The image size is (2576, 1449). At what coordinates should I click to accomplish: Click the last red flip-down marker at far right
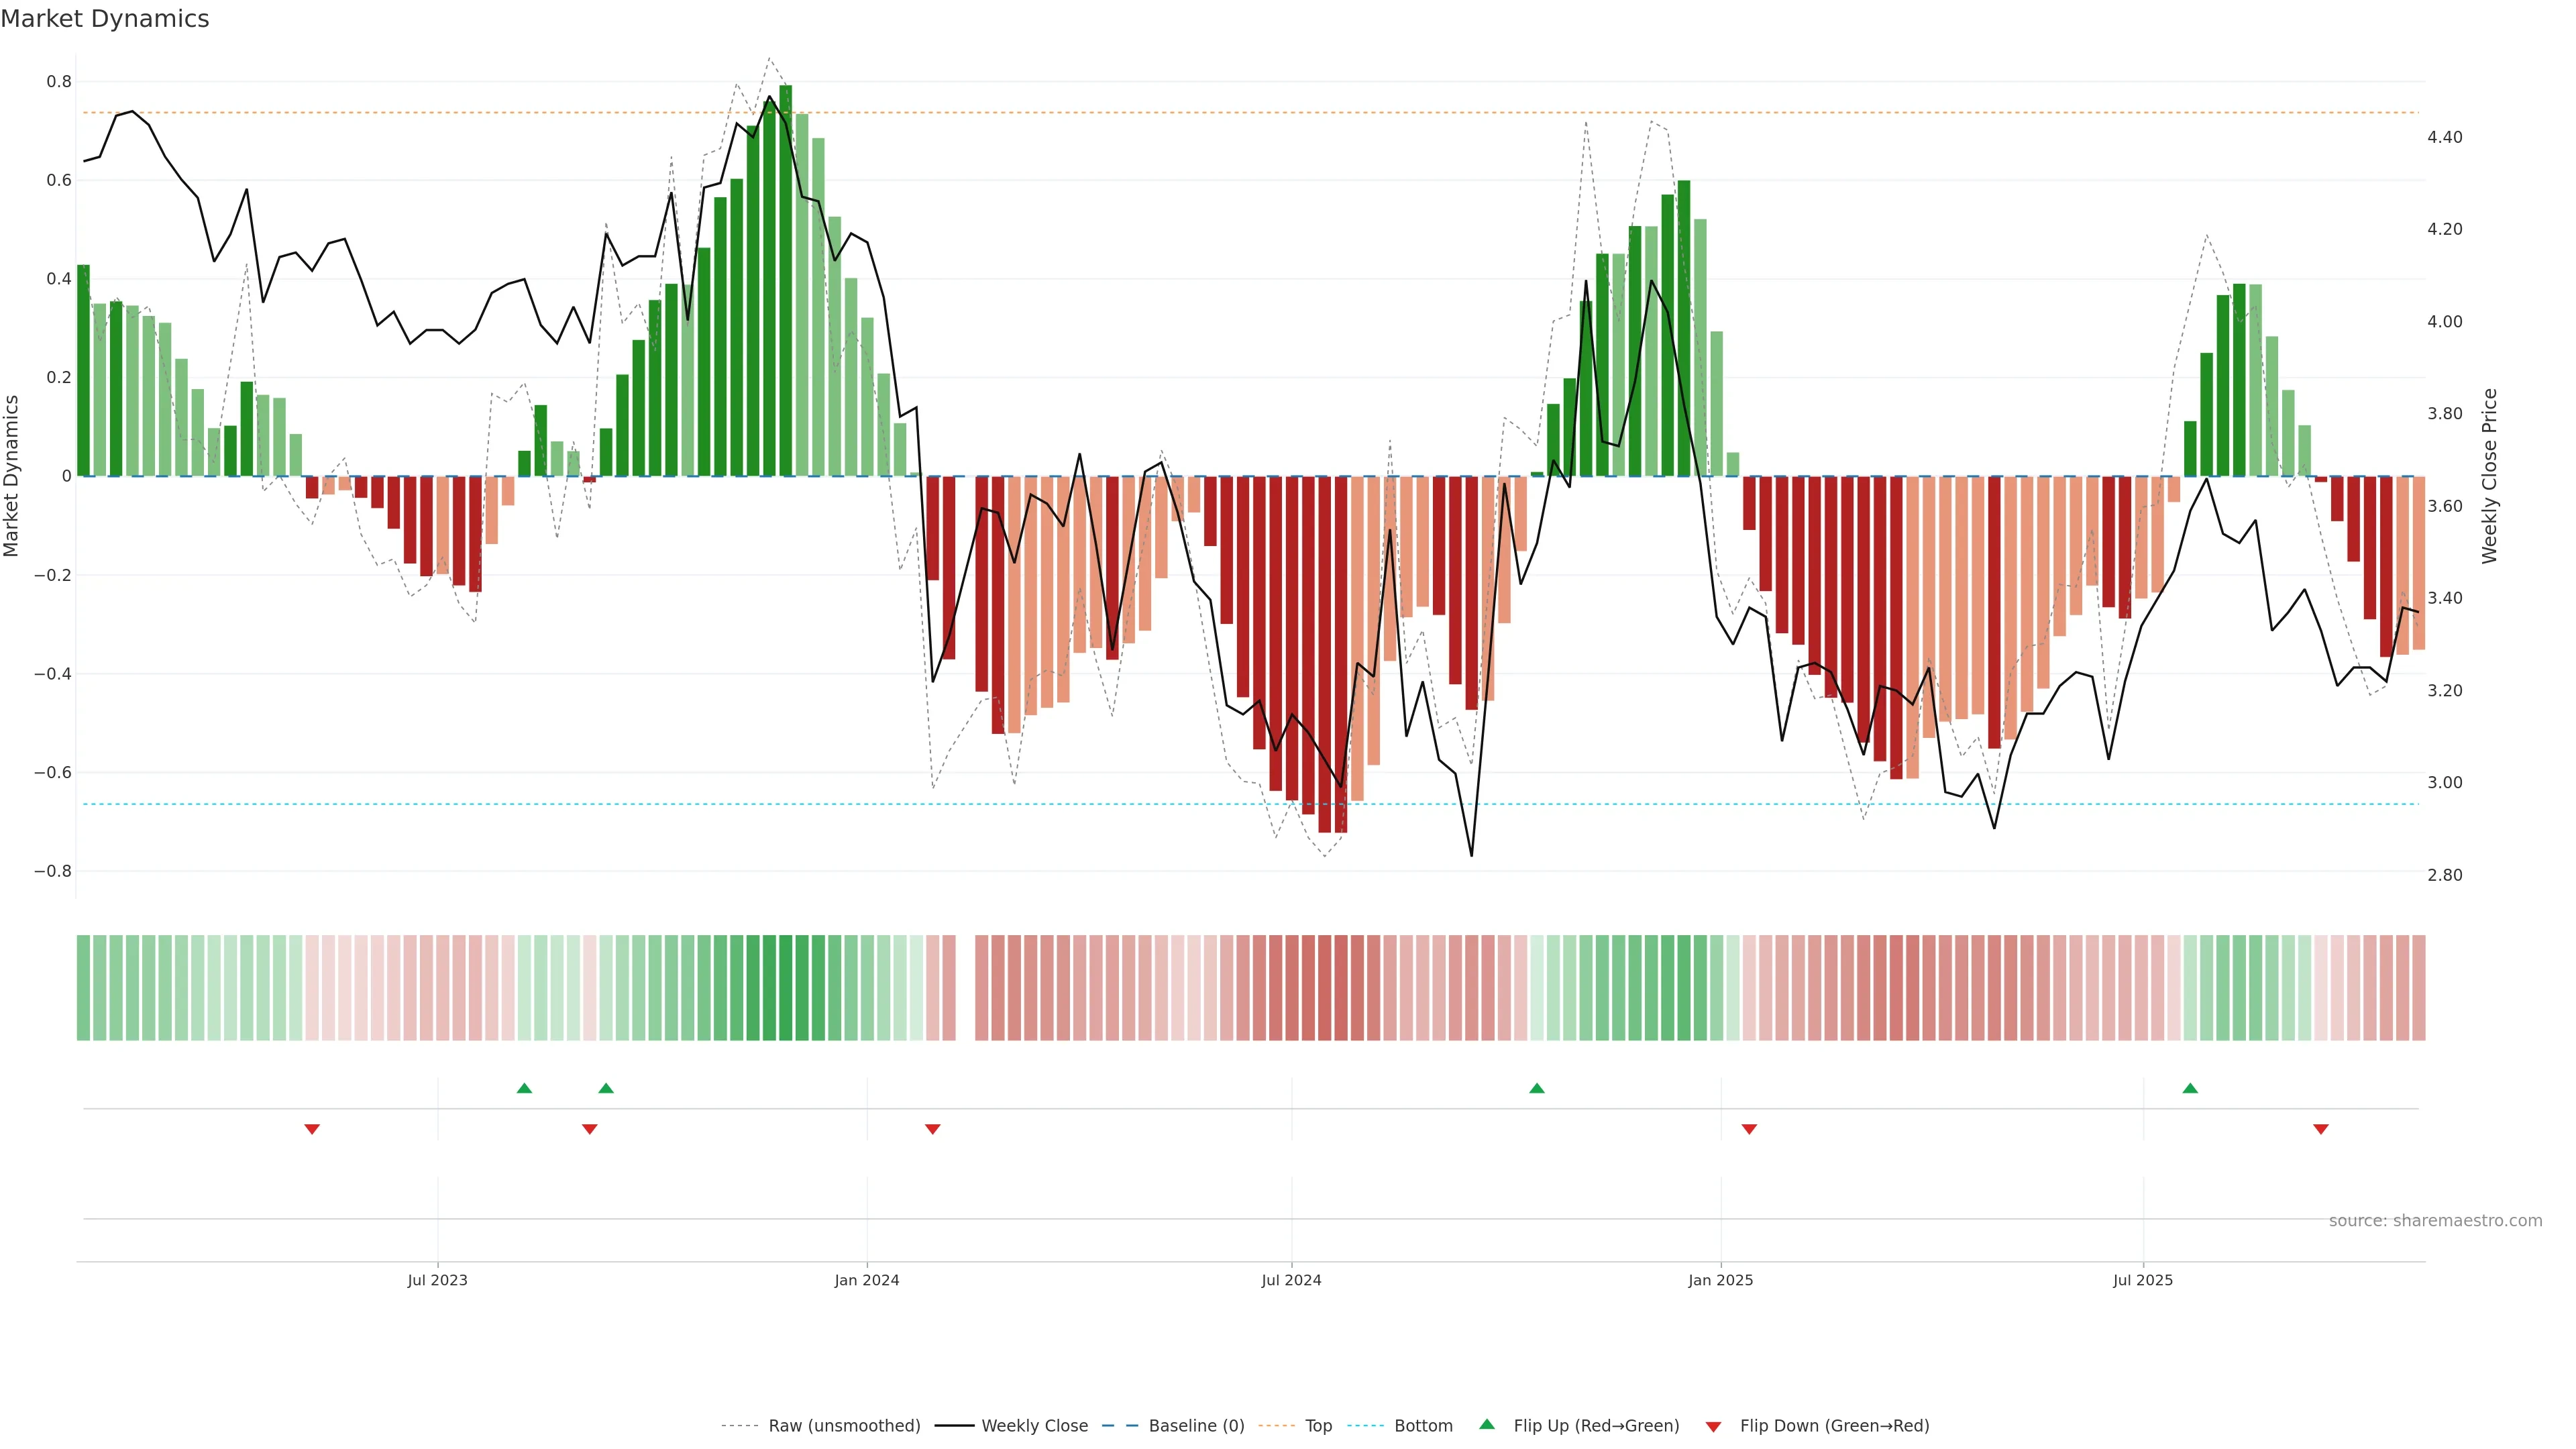click(x=2321, y=1129)
